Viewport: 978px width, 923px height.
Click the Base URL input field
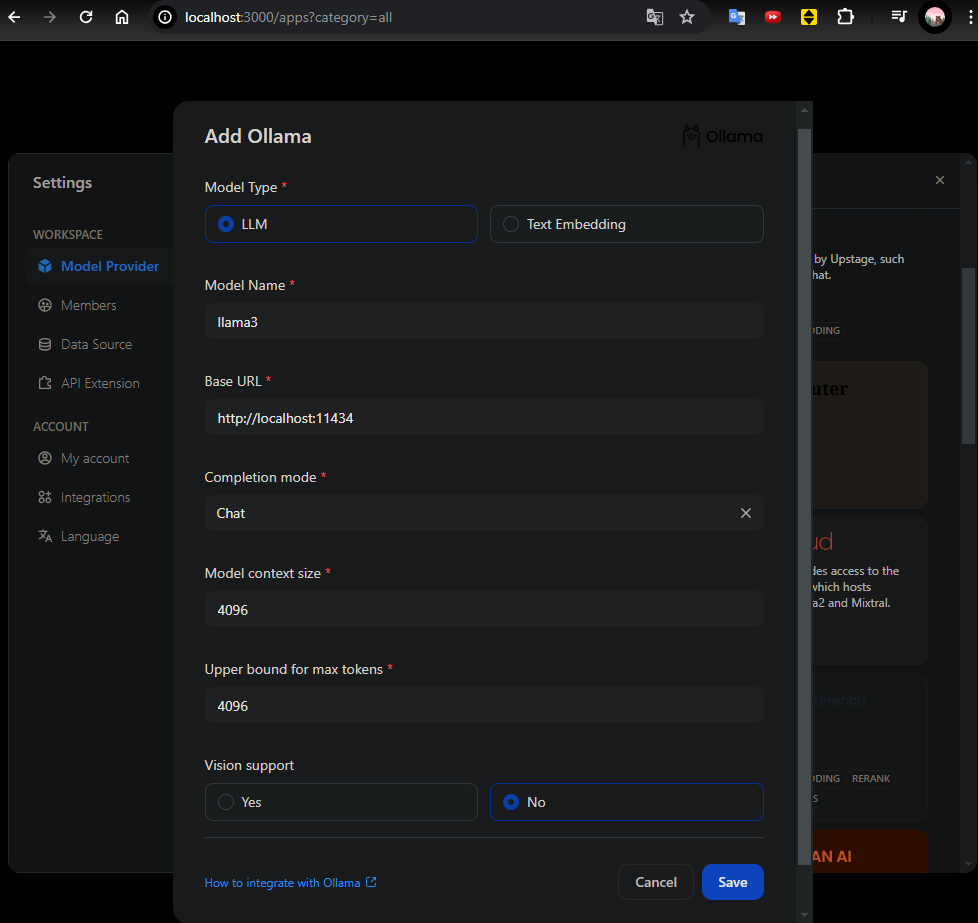tap(484, 418)
